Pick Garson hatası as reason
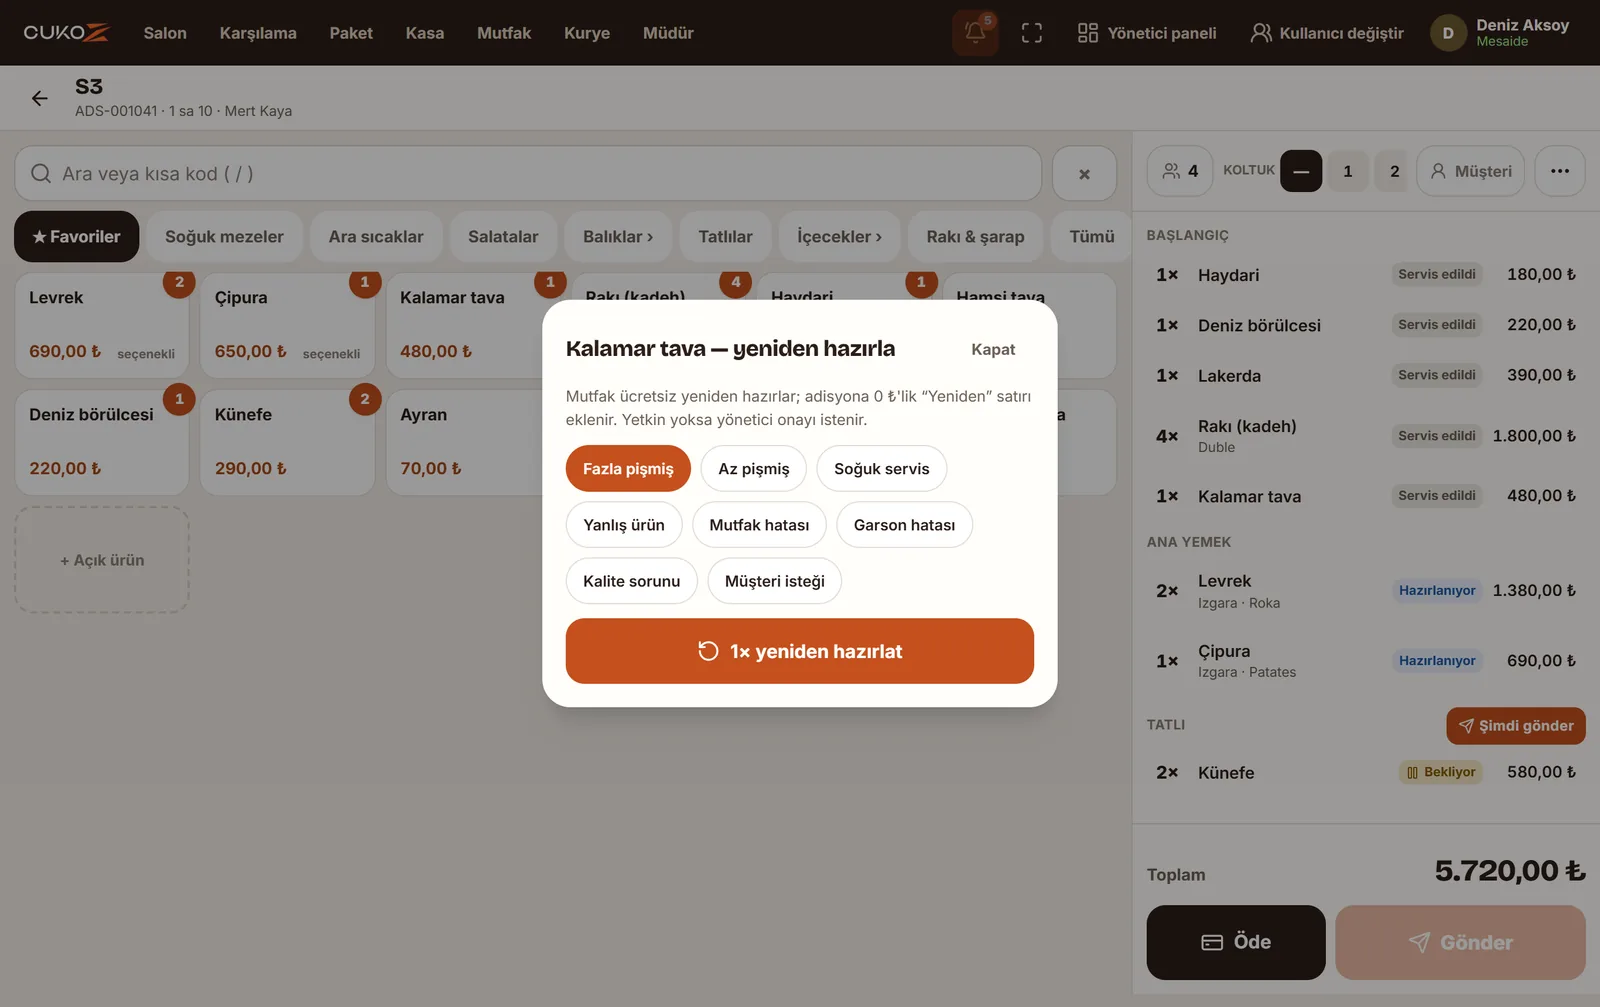This screenshot has height=1007, width=1600. click(904, 525)
